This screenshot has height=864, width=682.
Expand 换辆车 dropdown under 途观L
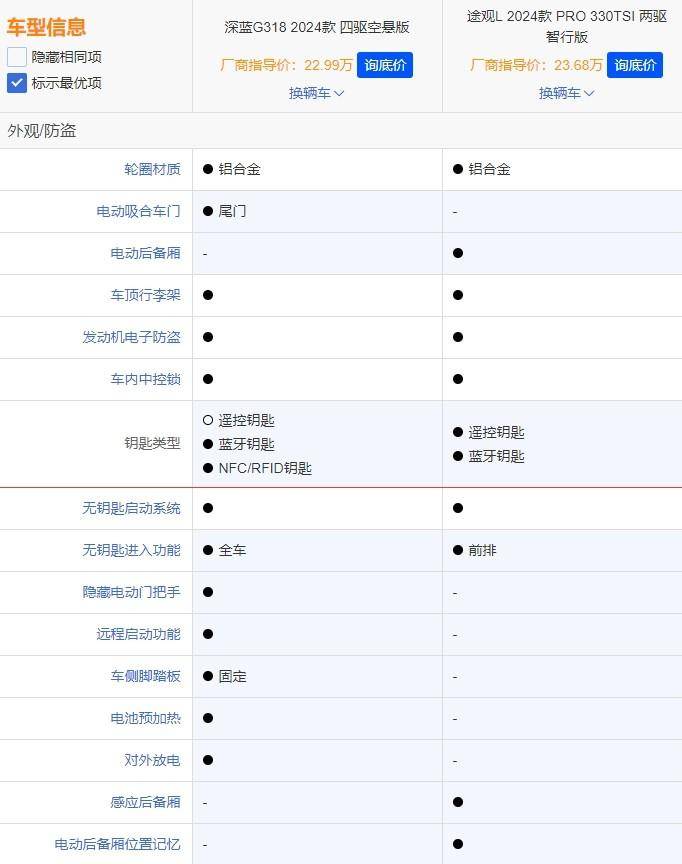click(x=566, y=93)
